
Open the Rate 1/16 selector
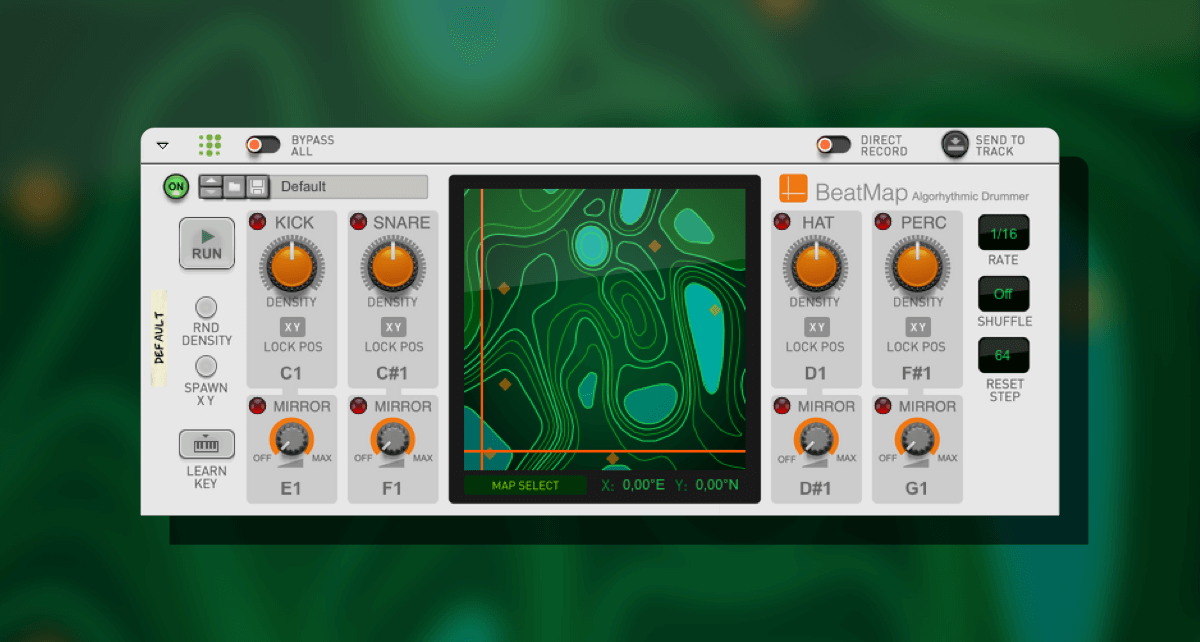click(x=1003, y=233)
